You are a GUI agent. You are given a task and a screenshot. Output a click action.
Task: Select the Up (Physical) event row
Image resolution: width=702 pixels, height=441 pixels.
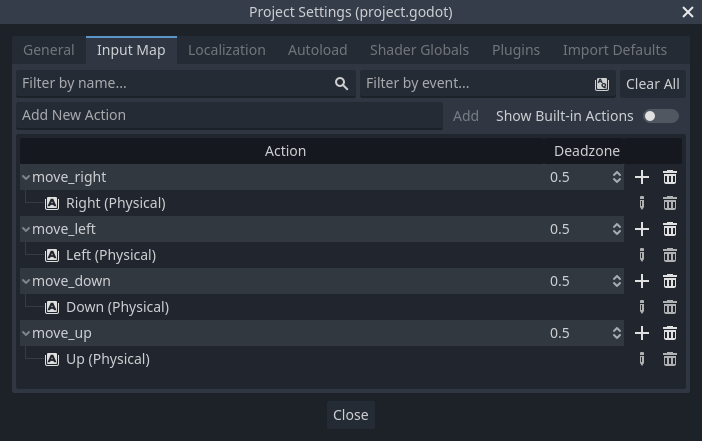click(322, 359)
